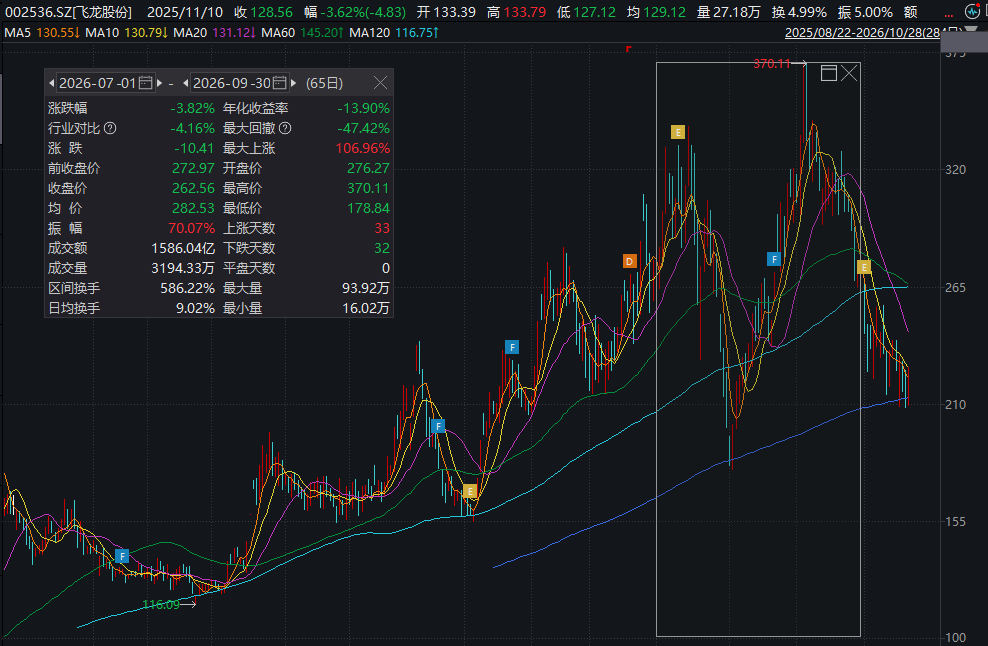This screenshot has height=646, width=988.
Task: Select the 最低价 value 178.84
Action: [369, 208]
